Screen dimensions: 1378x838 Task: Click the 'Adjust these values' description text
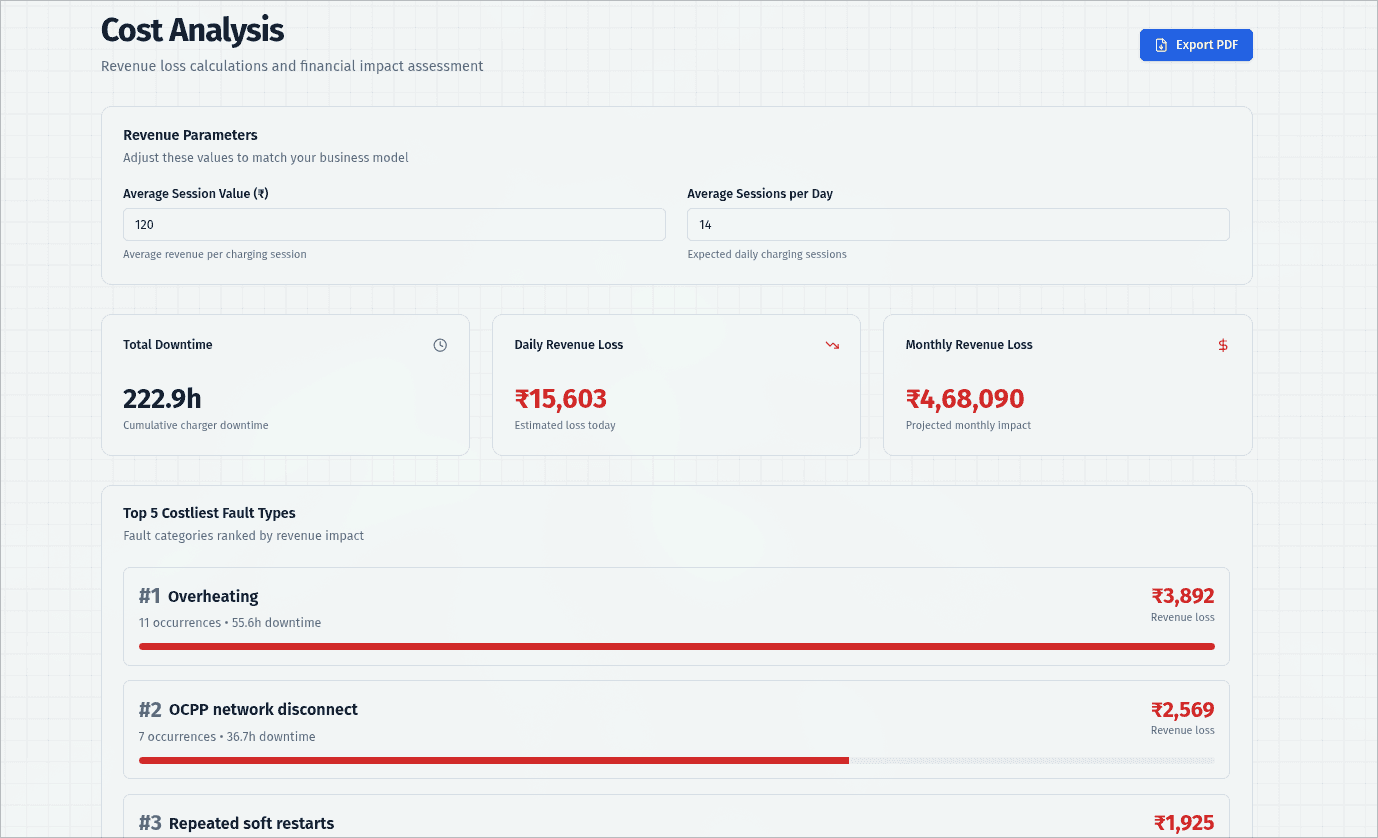(x=266, y=158)
